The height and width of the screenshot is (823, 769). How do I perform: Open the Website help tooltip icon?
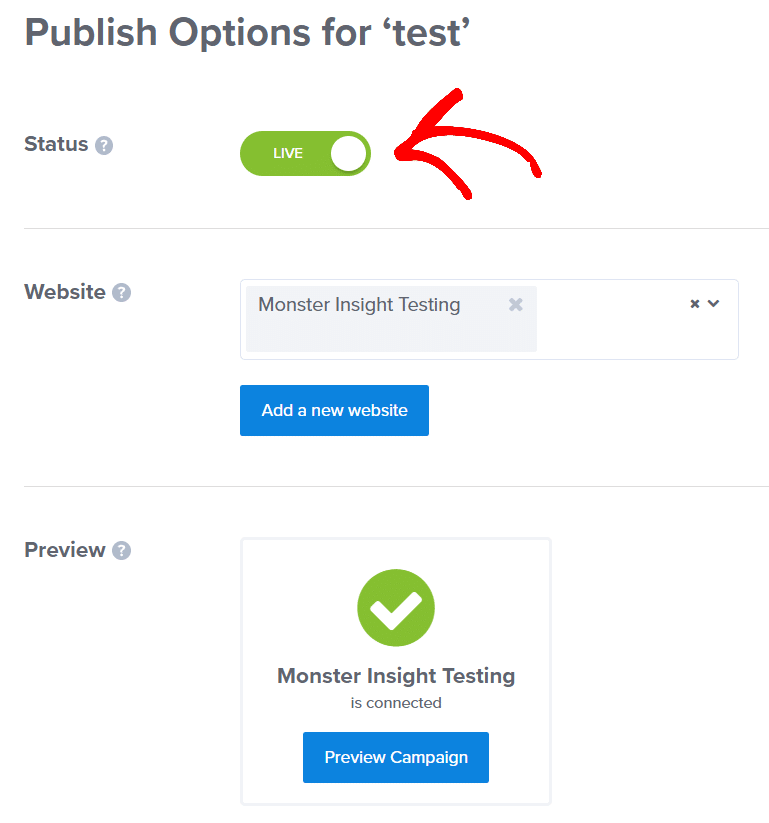click(x=122, y=292)
